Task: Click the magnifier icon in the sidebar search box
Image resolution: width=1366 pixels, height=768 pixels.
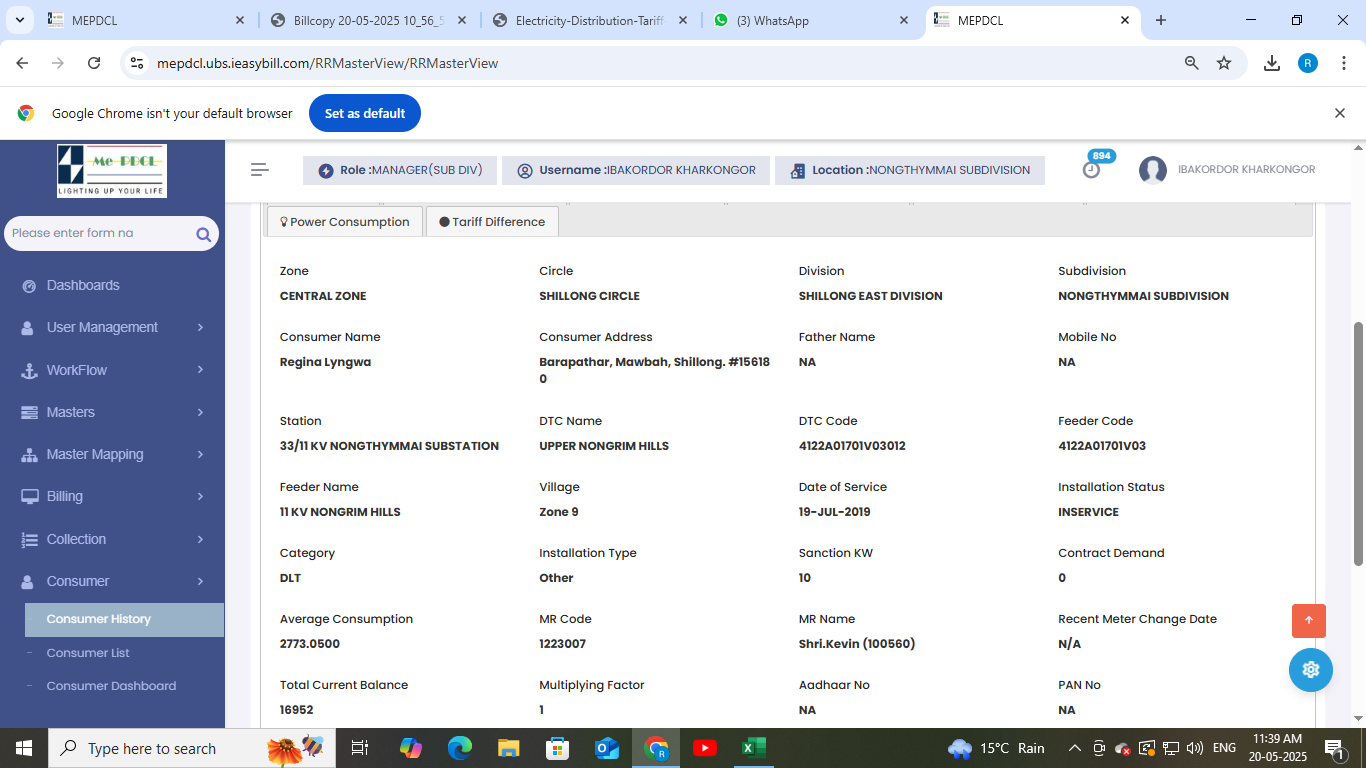Action: pyautogui.click(x=203, y=234)
